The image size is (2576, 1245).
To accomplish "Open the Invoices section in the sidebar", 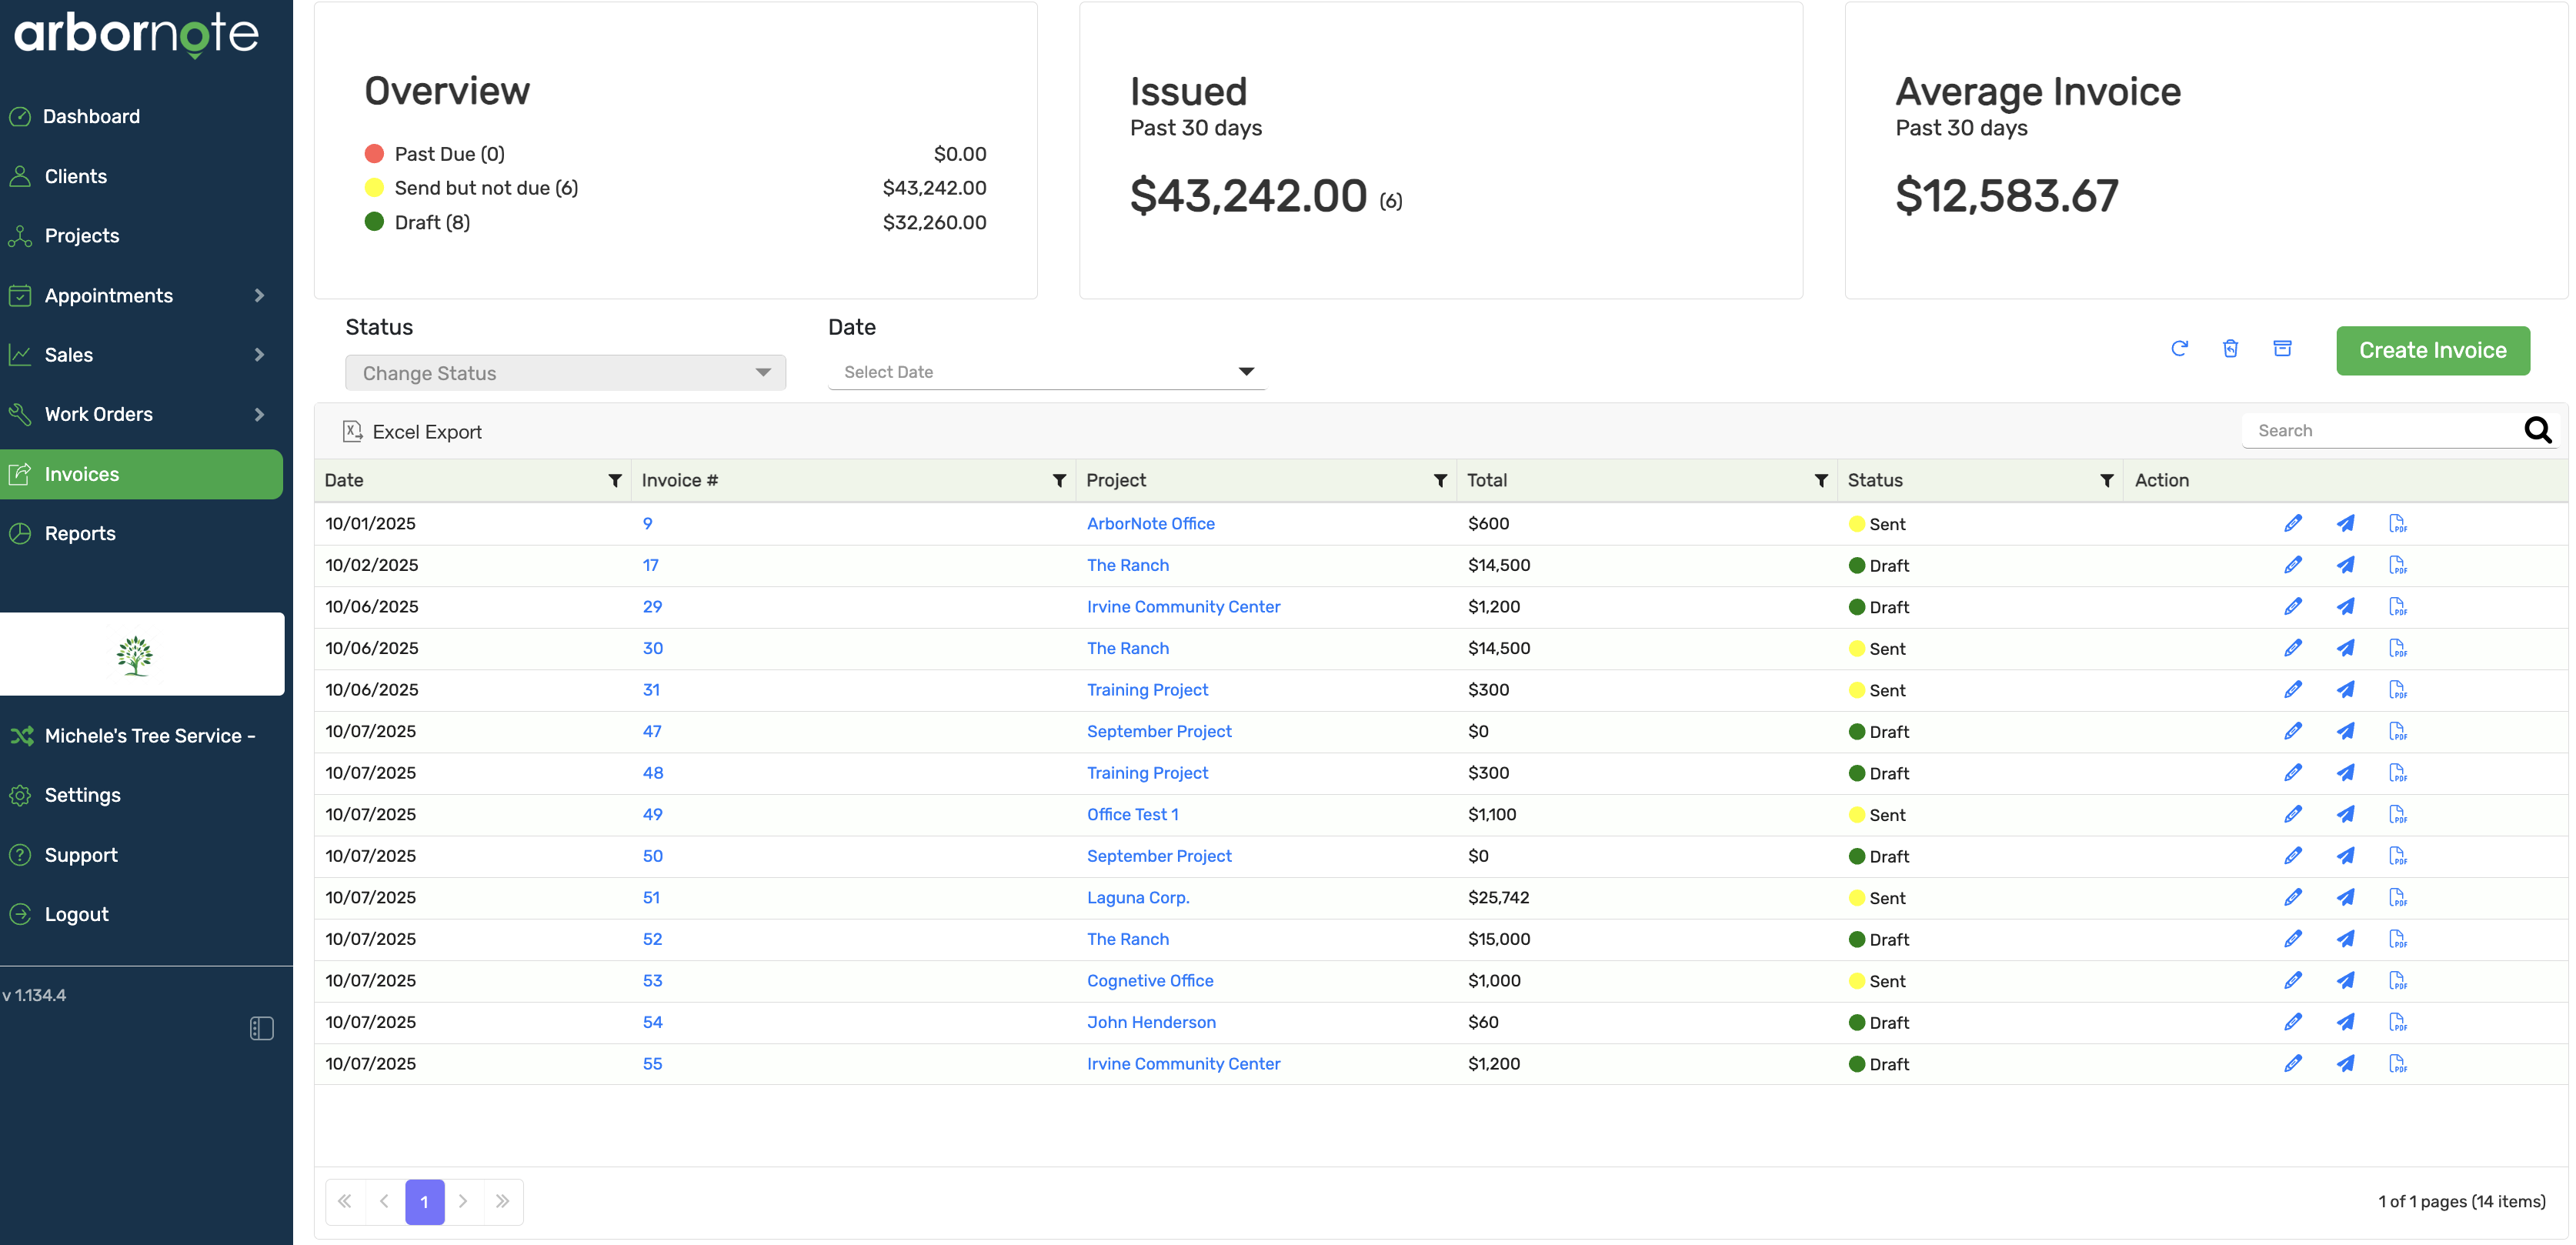I will tap(82, 473).
